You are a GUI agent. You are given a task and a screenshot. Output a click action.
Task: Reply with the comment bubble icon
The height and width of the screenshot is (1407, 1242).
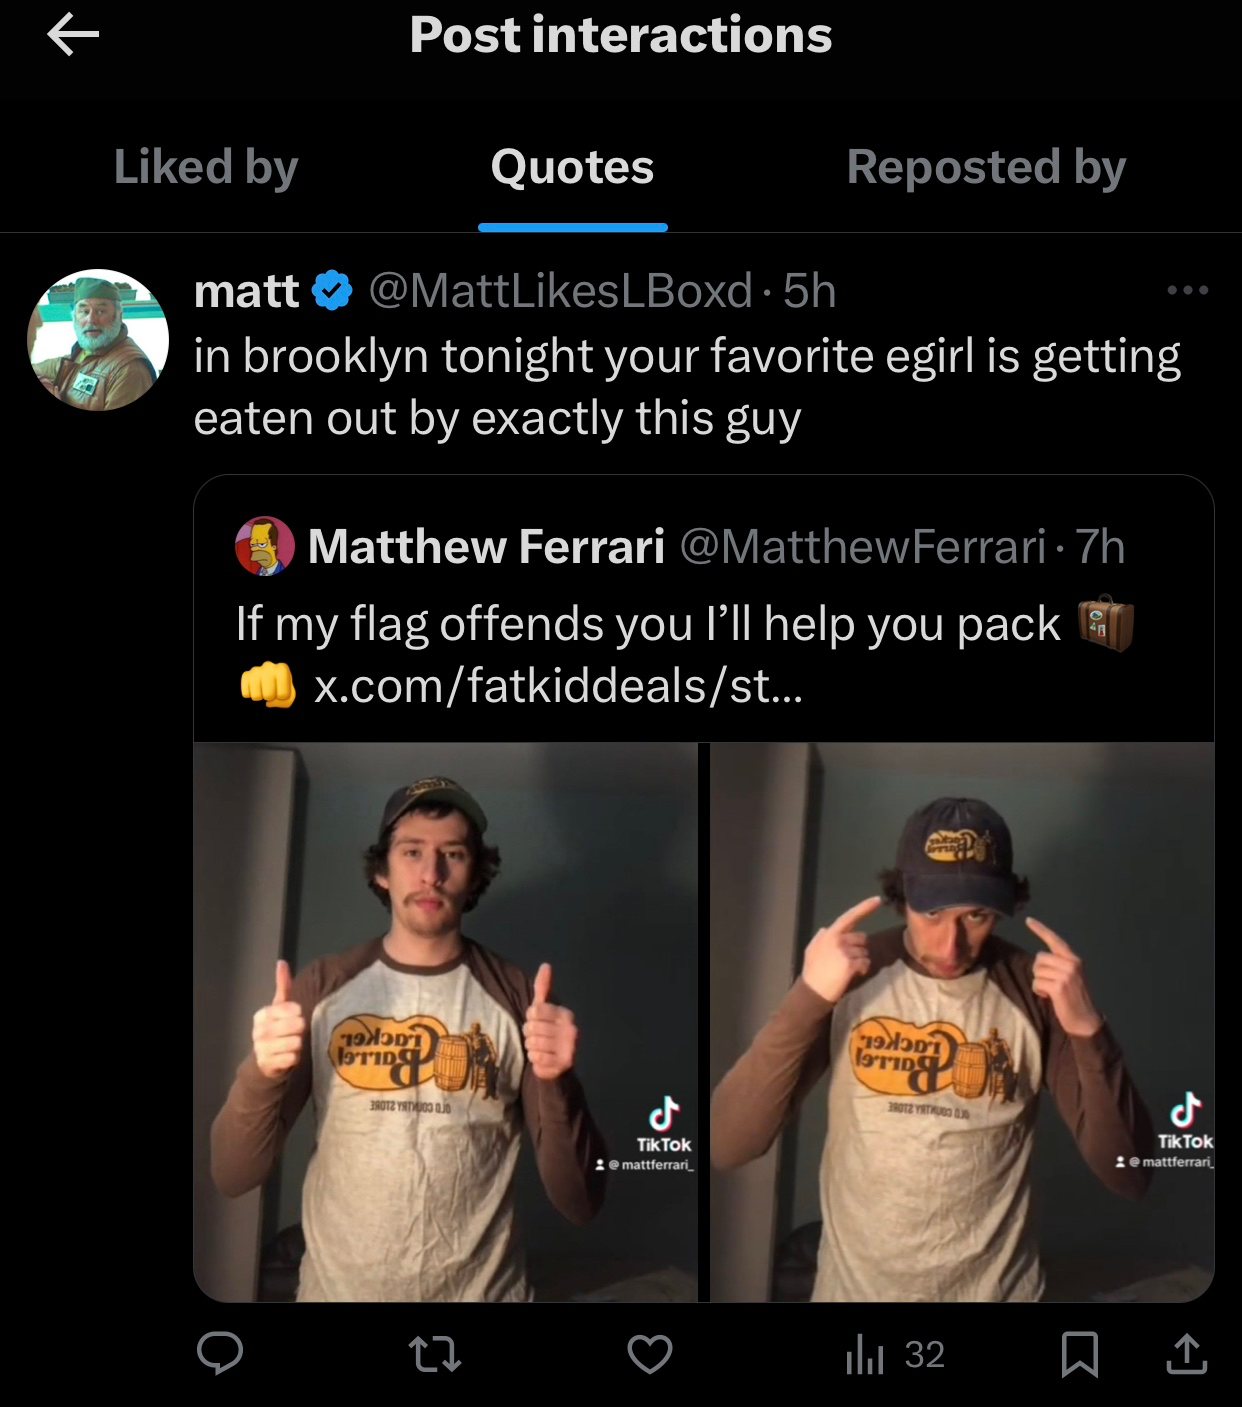[220, 1354]
